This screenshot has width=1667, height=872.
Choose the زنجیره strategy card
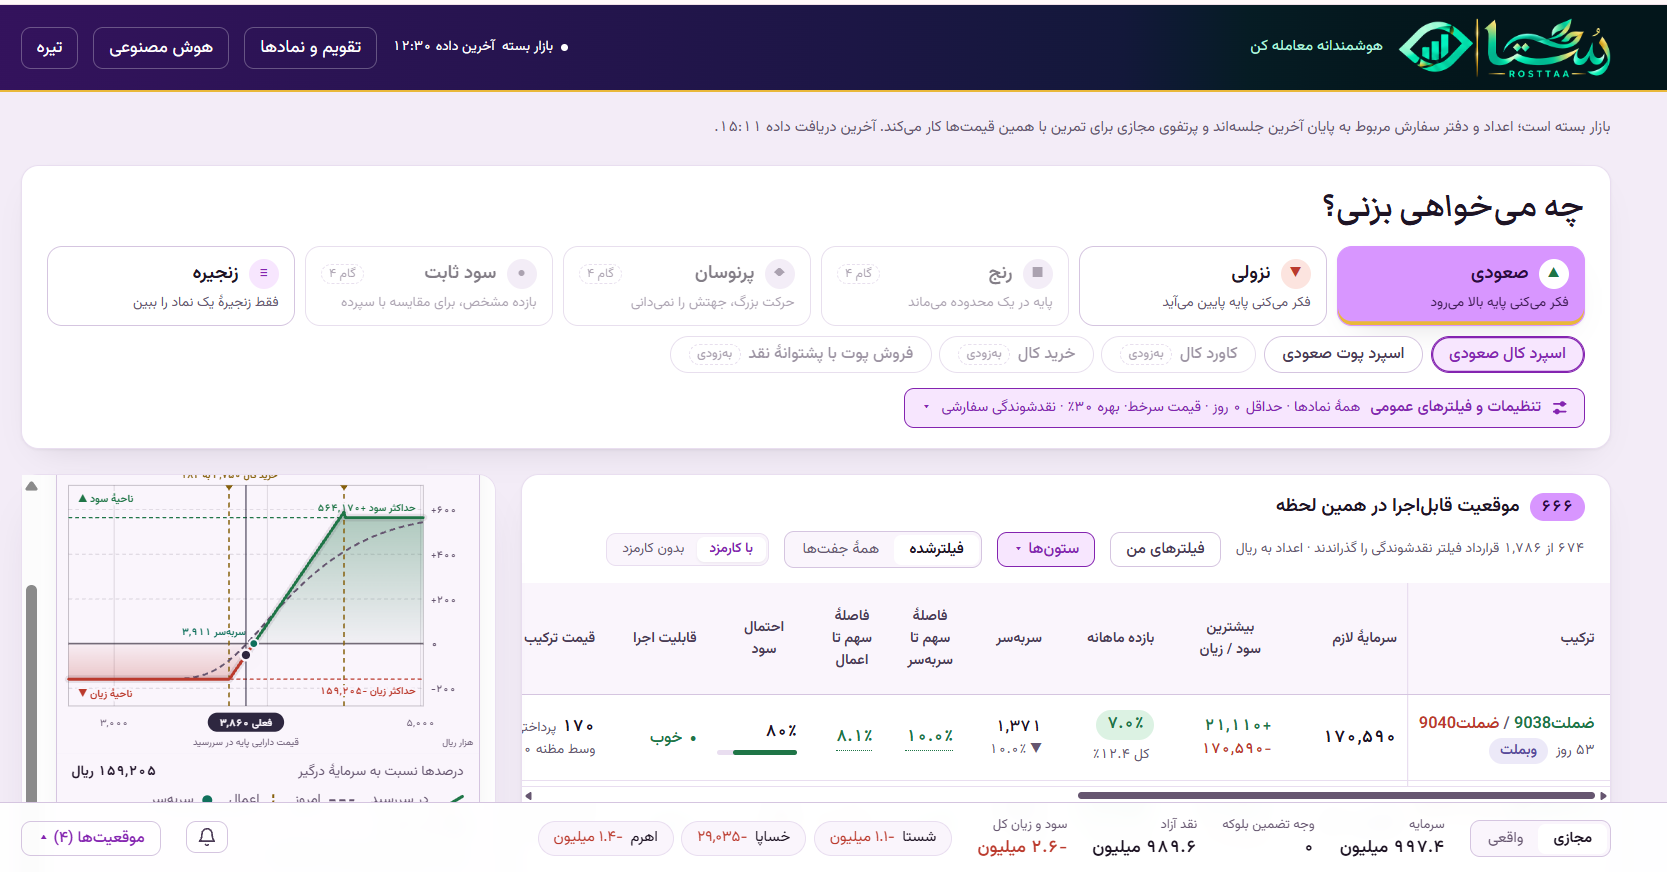point(171,286)
